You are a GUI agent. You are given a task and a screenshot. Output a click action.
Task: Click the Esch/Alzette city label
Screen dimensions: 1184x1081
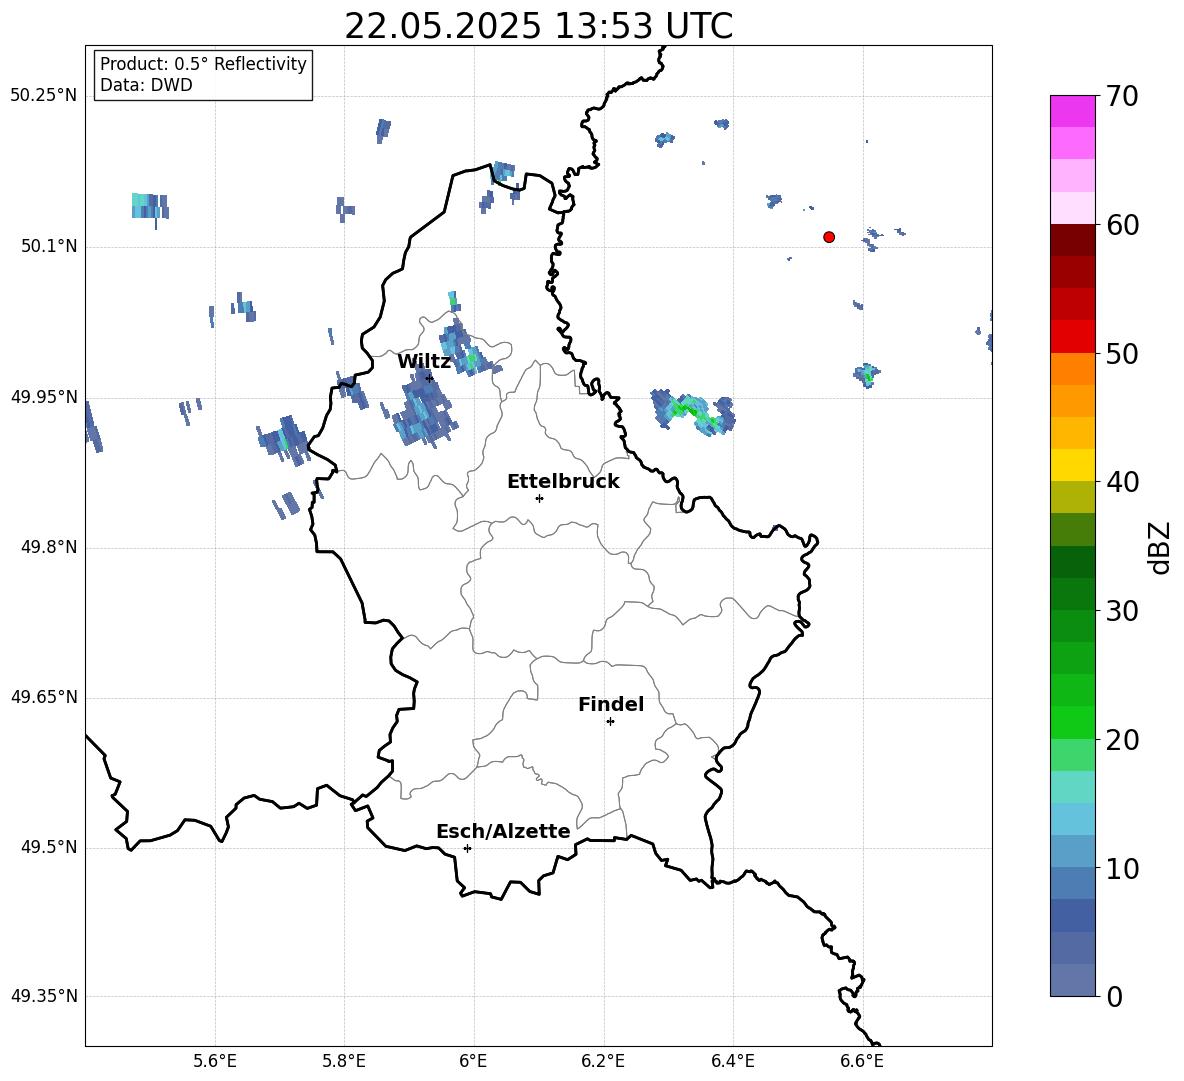click(x=504, y=832)
